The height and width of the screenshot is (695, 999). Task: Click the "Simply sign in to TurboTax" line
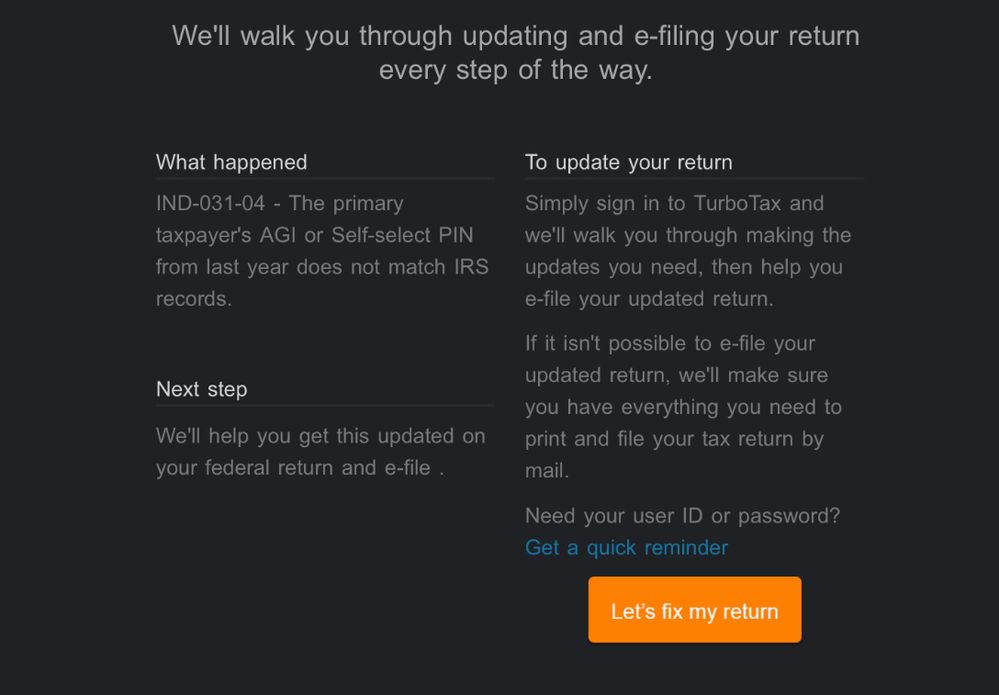pyautogui.click(x=674, y=203)
